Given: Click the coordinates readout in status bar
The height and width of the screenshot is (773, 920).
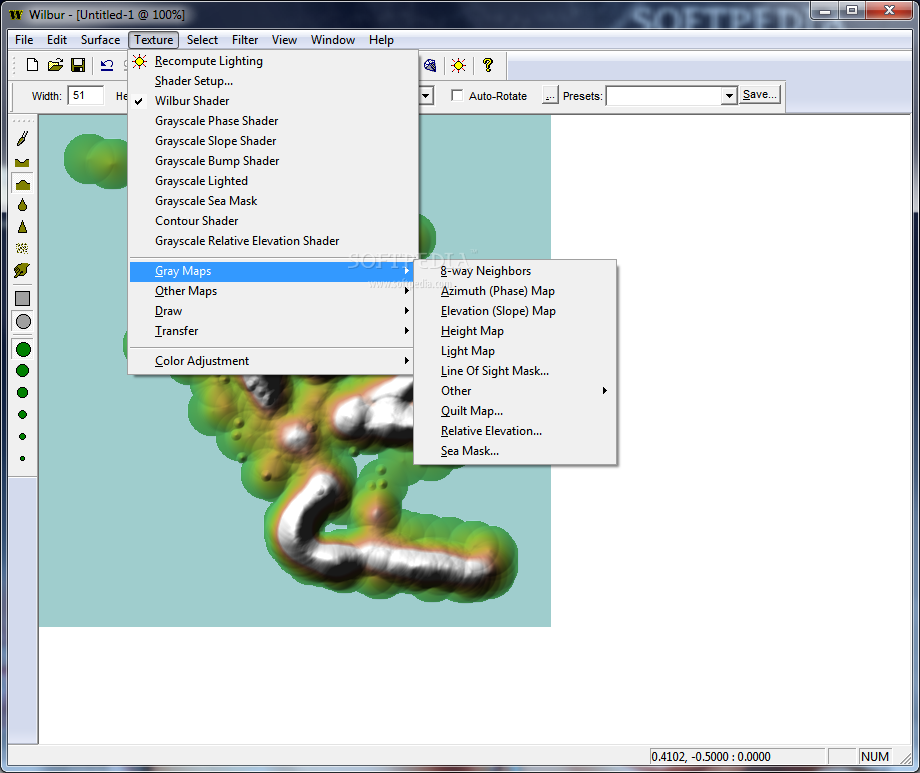Looking at the screenshot, I should (x=737, y=757).
